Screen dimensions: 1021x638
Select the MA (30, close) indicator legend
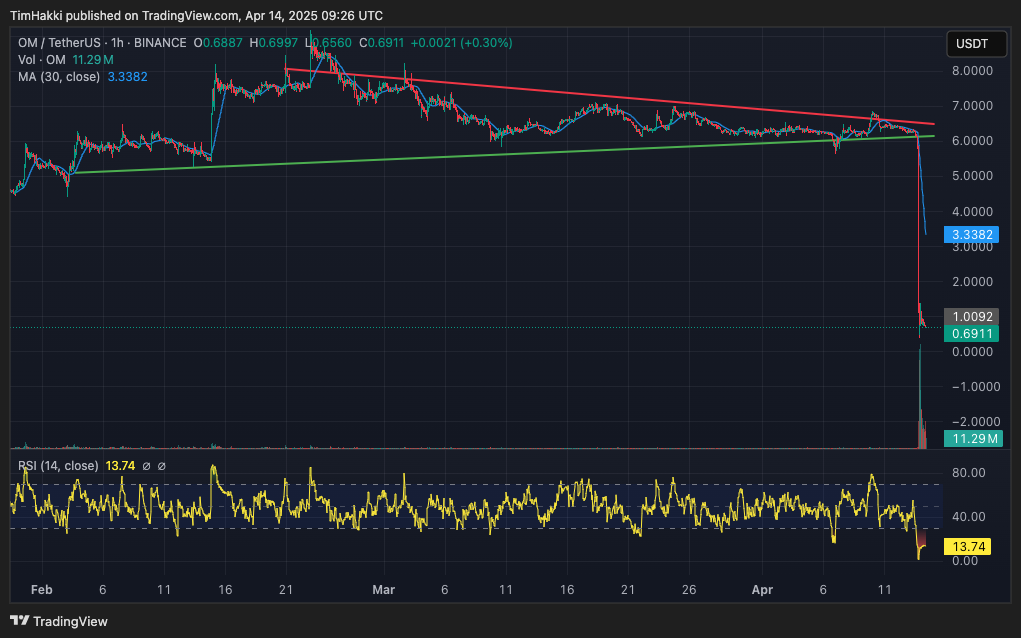point(59,76)
